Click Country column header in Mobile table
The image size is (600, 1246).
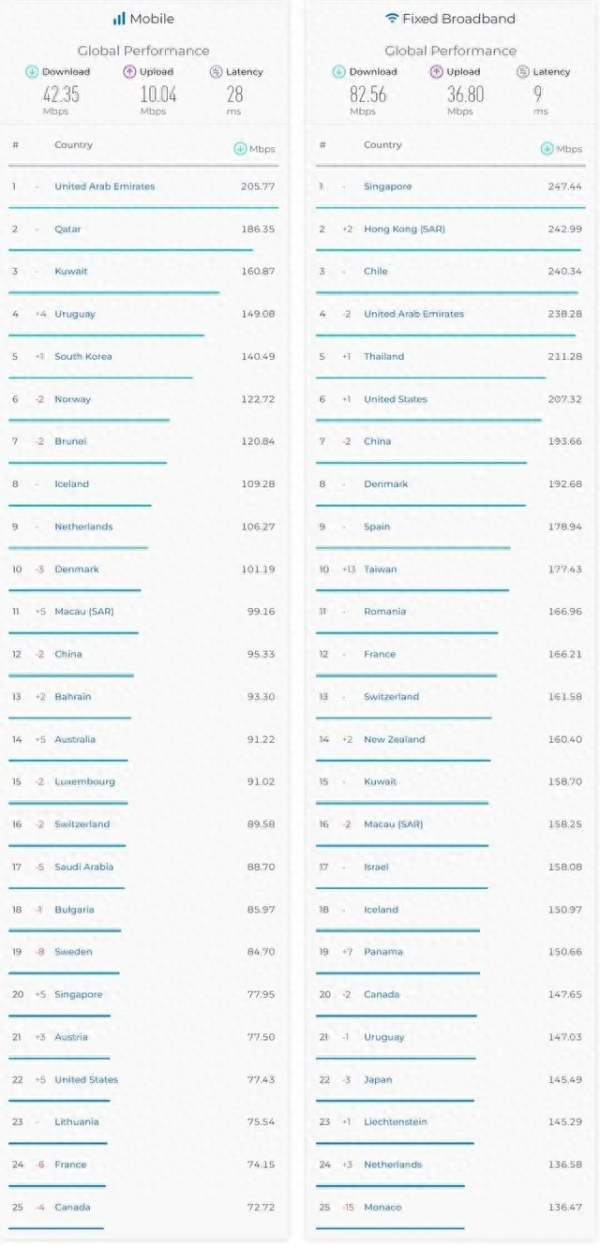tap(73, 145)
